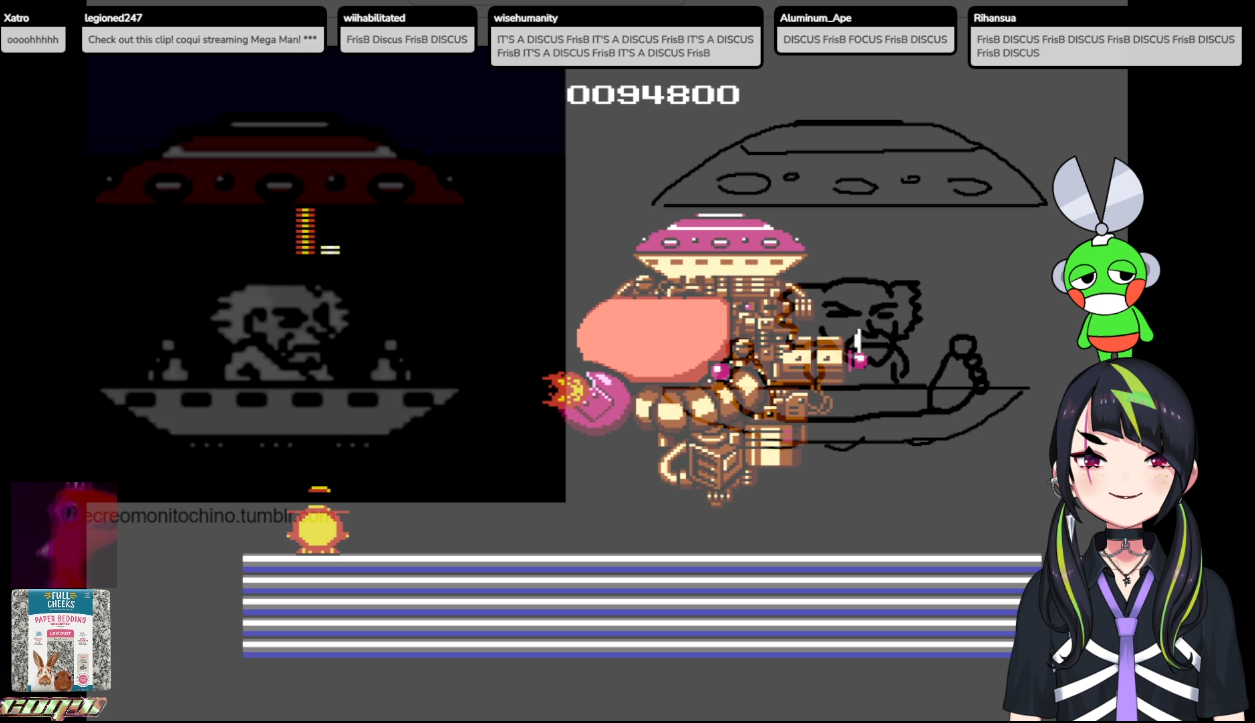Select Rihansua's FrisB DISCUS chat message

coord(1106,46)
